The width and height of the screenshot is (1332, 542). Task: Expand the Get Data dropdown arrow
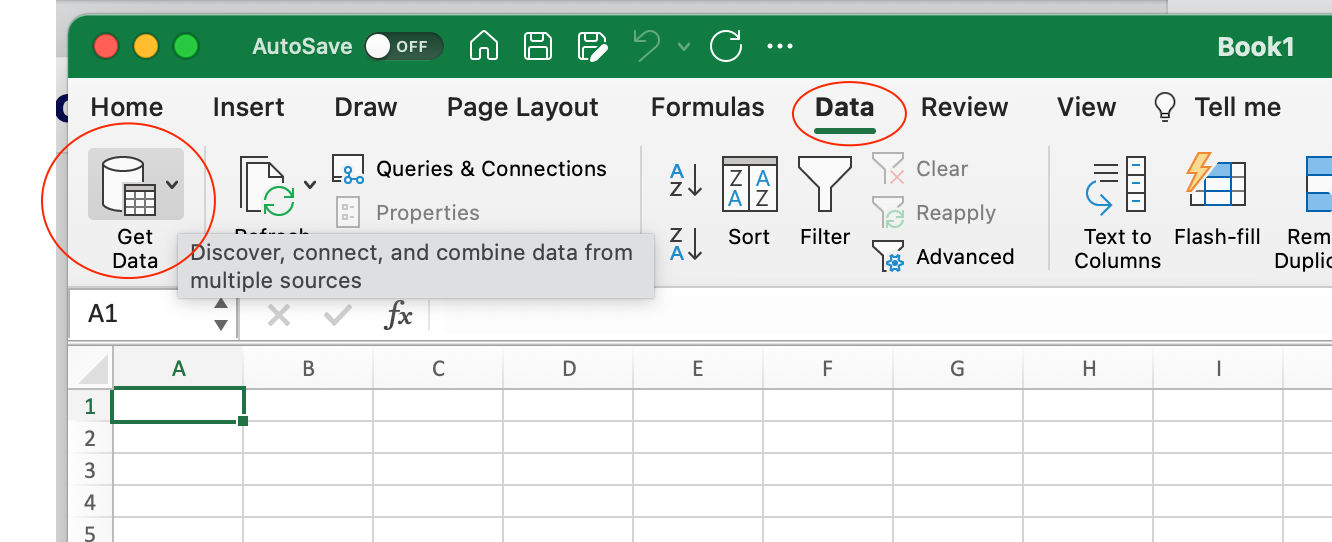pos(173,184)
